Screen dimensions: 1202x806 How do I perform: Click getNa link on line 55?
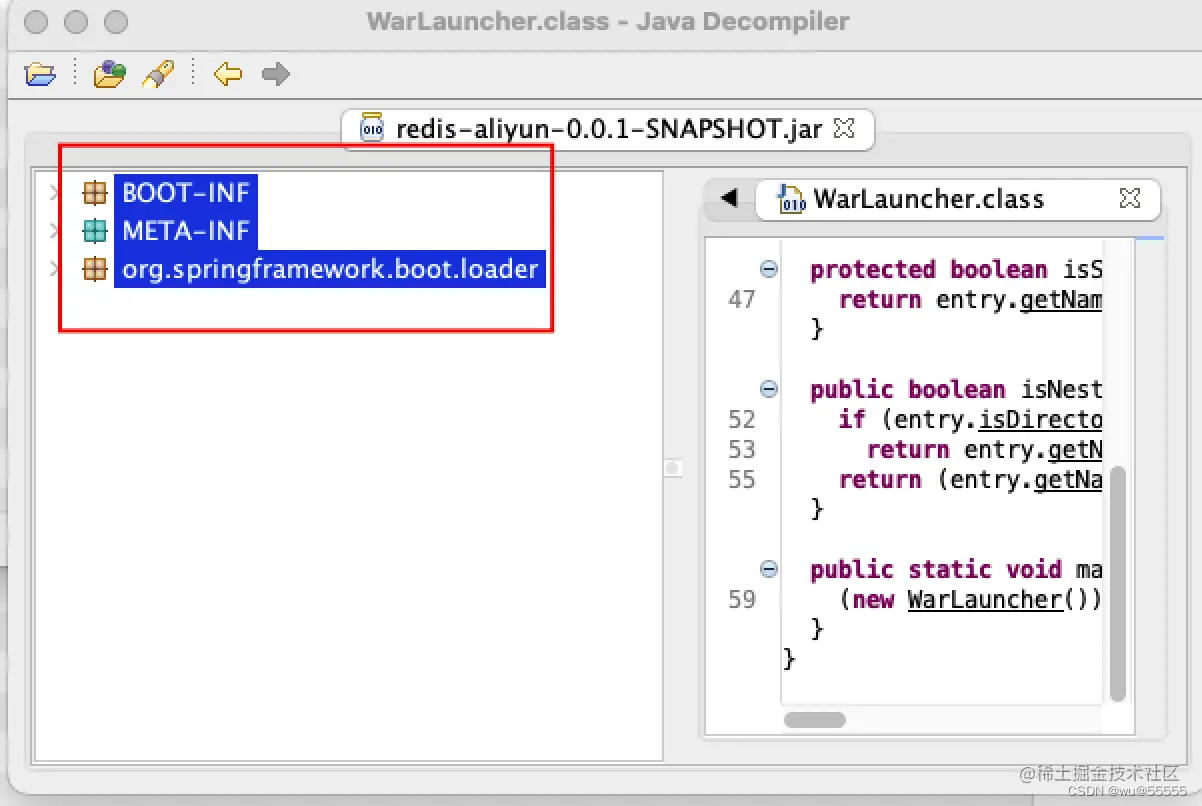tap(1068, 479)
